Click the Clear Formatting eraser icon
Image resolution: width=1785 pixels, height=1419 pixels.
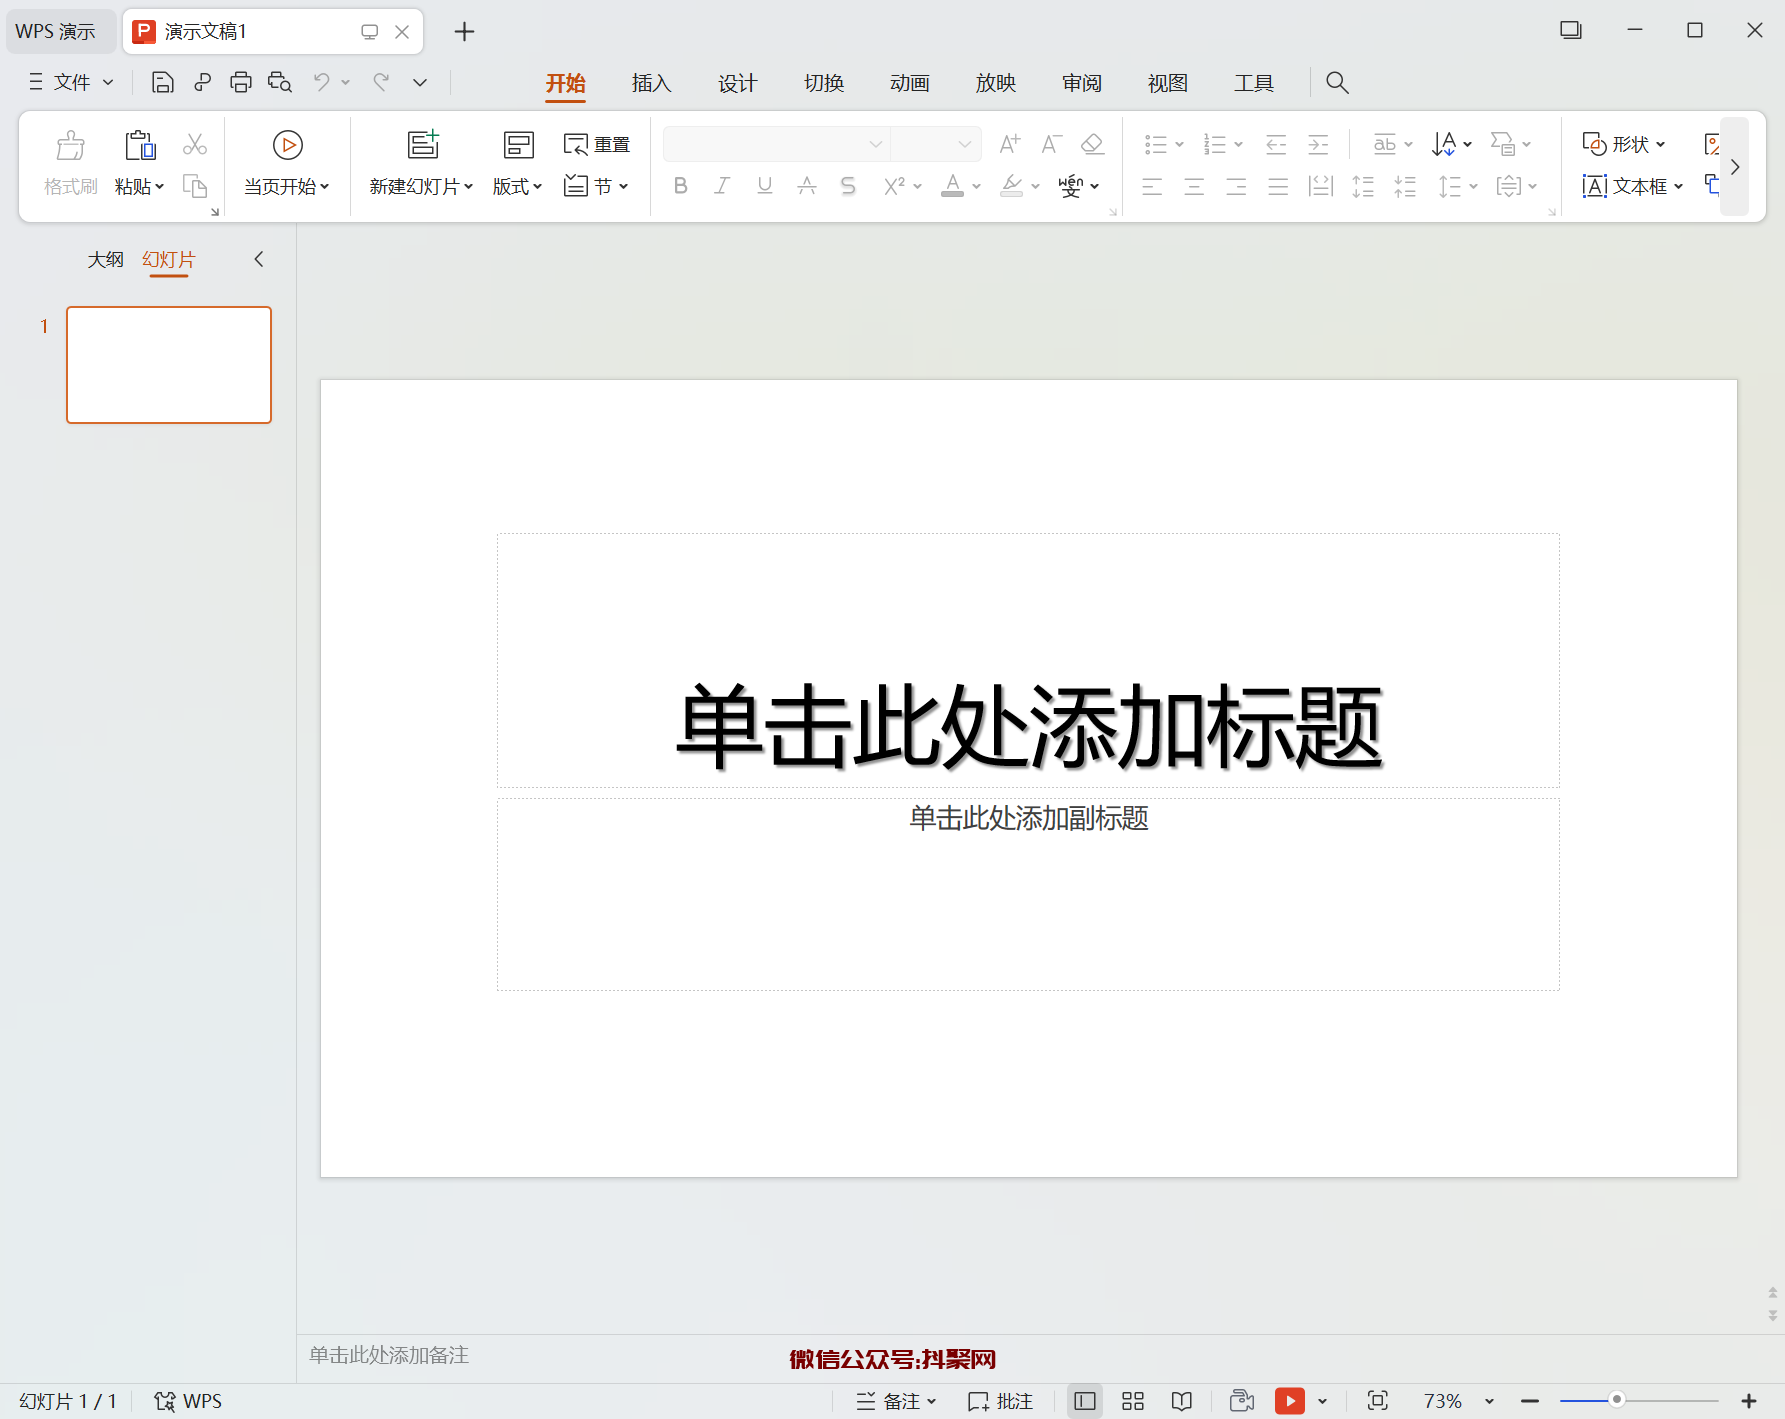pos(1092,144)
